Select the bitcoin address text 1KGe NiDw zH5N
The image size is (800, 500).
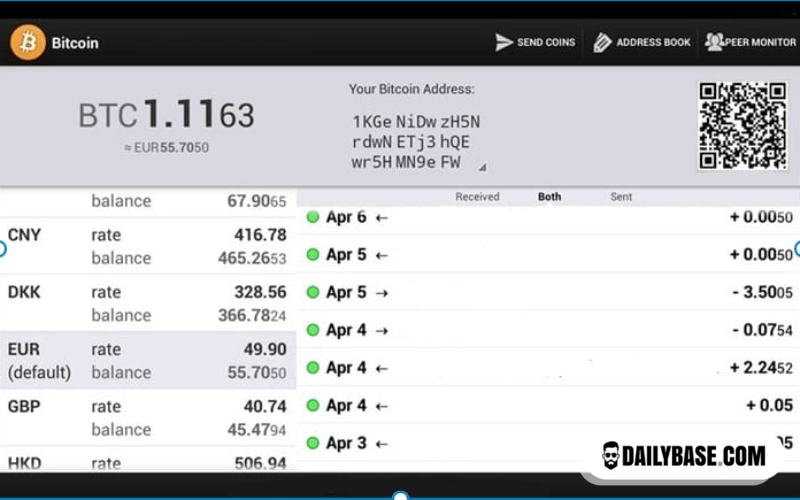click(416, 122)
